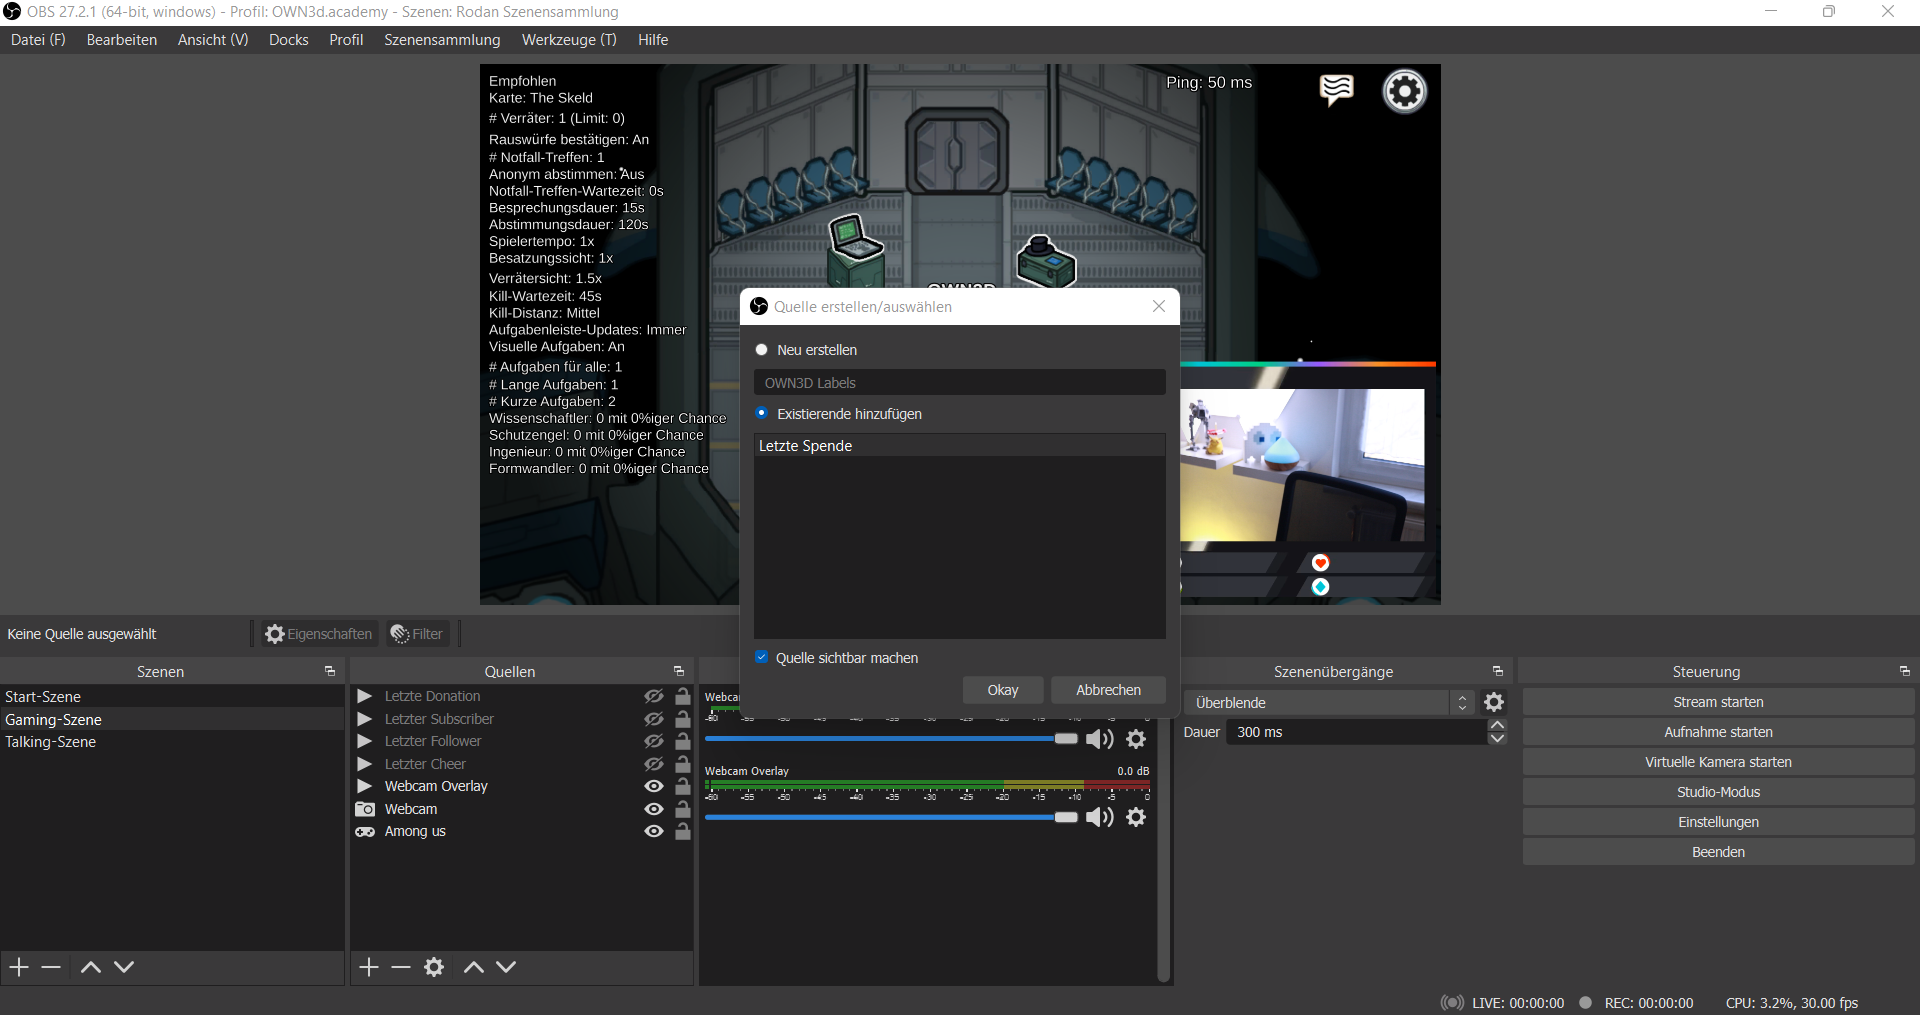Open the Szenensammlung menu
Image resolution: width=1920 pixels, height=1015 pixels.
click(442, 40)
